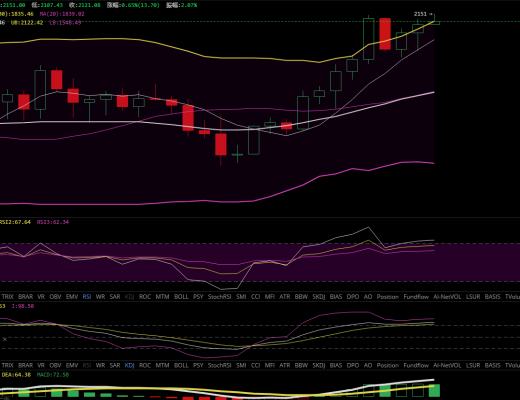Close the KDJ sub-chart with the small X icon
The height and width of the screenshot is (400, 520).
pos(4,339)
